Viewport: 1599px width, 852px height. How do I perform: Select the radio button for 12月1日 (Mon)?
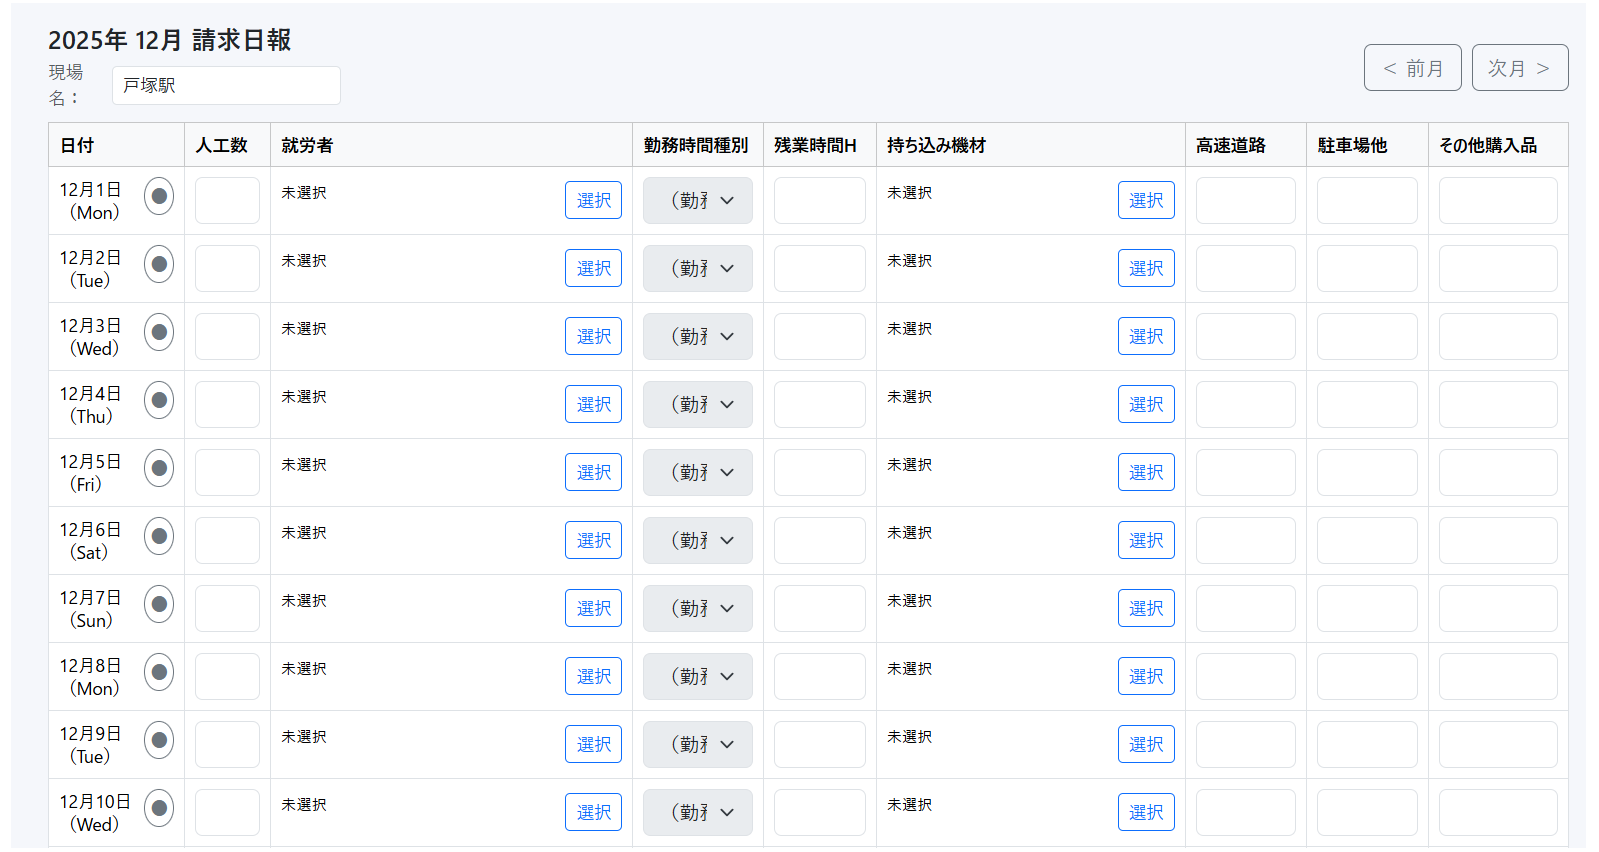159,196
